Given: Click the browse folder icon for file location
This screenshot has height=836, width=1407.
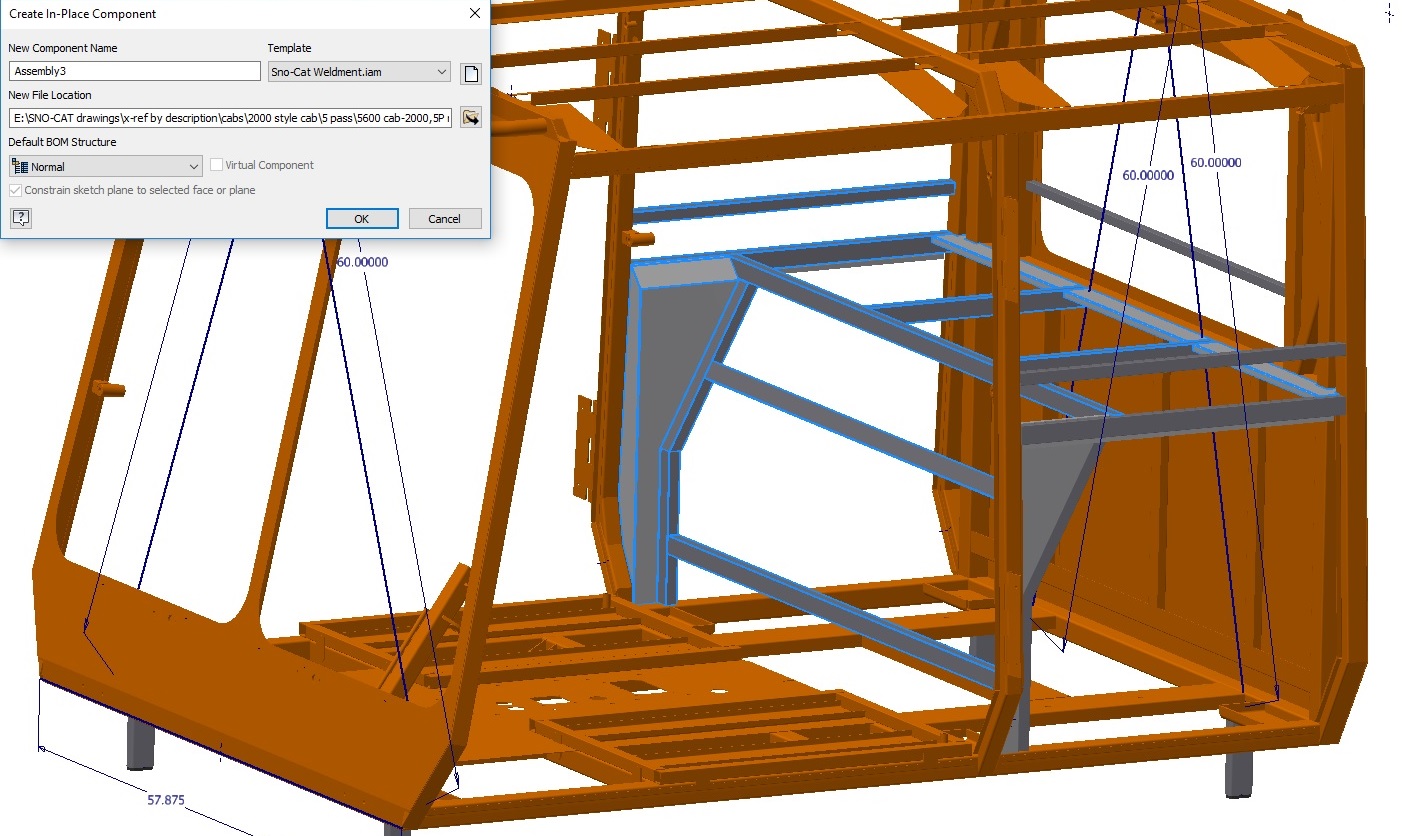Looking at the screenshot, I should point(470,117).
